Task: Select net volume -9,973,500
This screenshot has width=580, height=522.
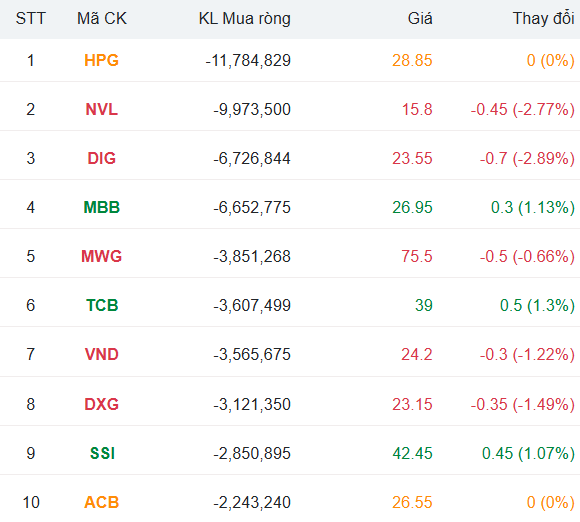Action: [x=252, y=110]
